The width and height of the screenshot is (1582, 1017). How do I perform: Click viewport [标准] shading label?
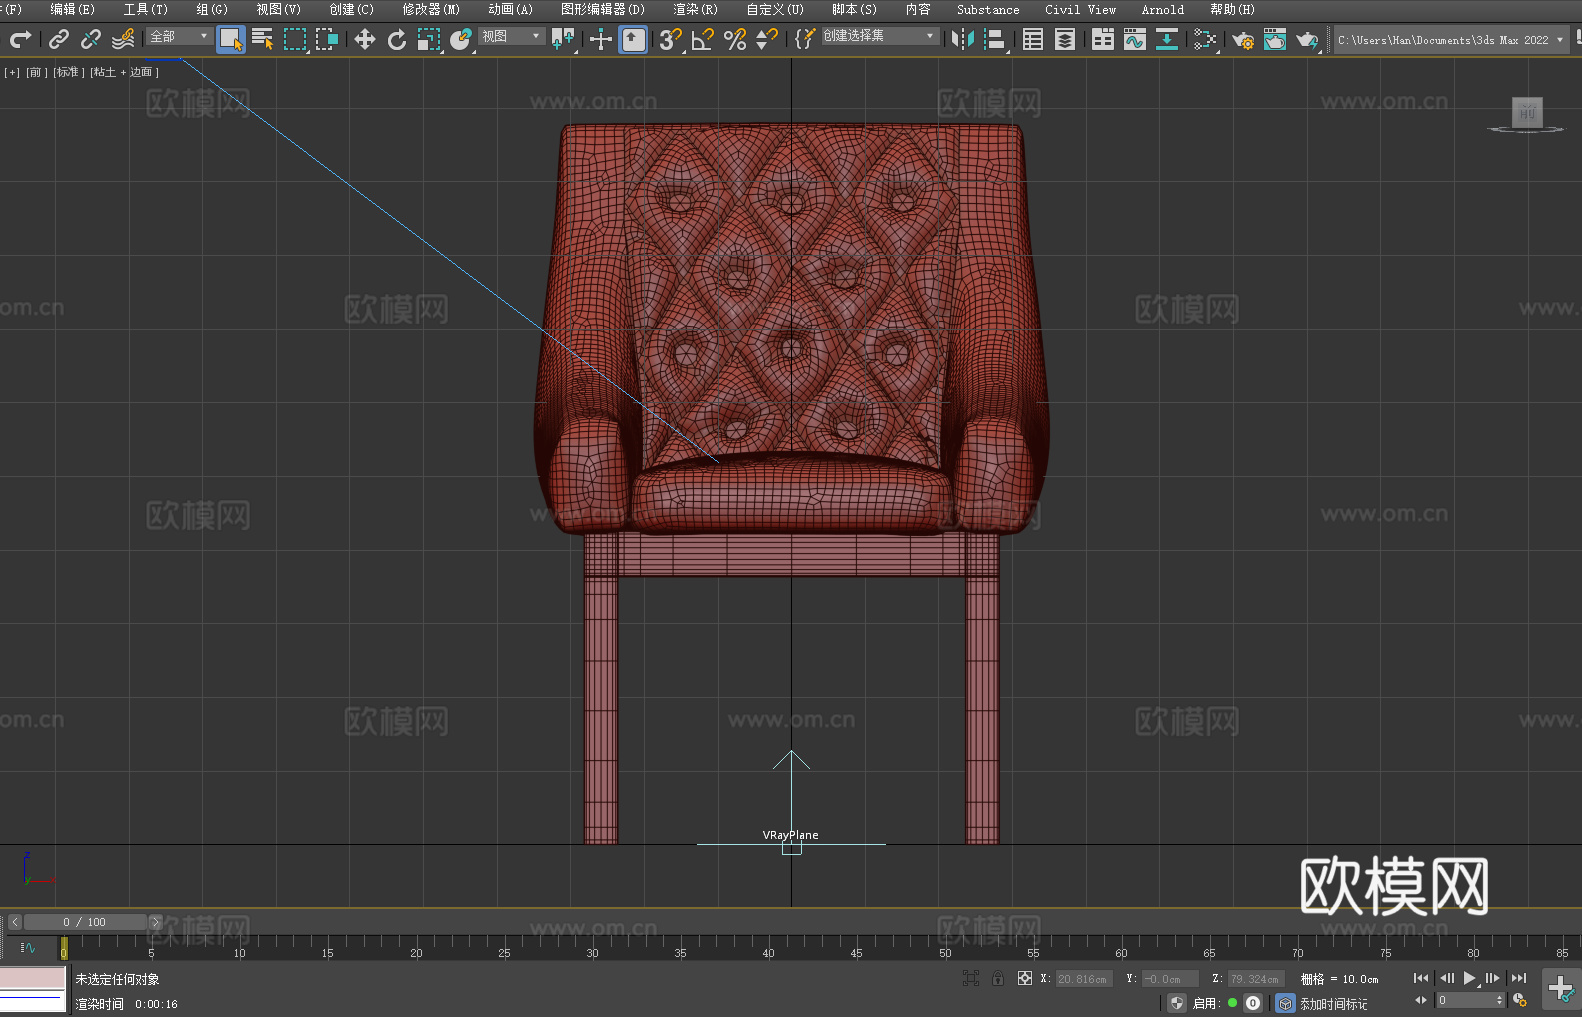(68, 72)
